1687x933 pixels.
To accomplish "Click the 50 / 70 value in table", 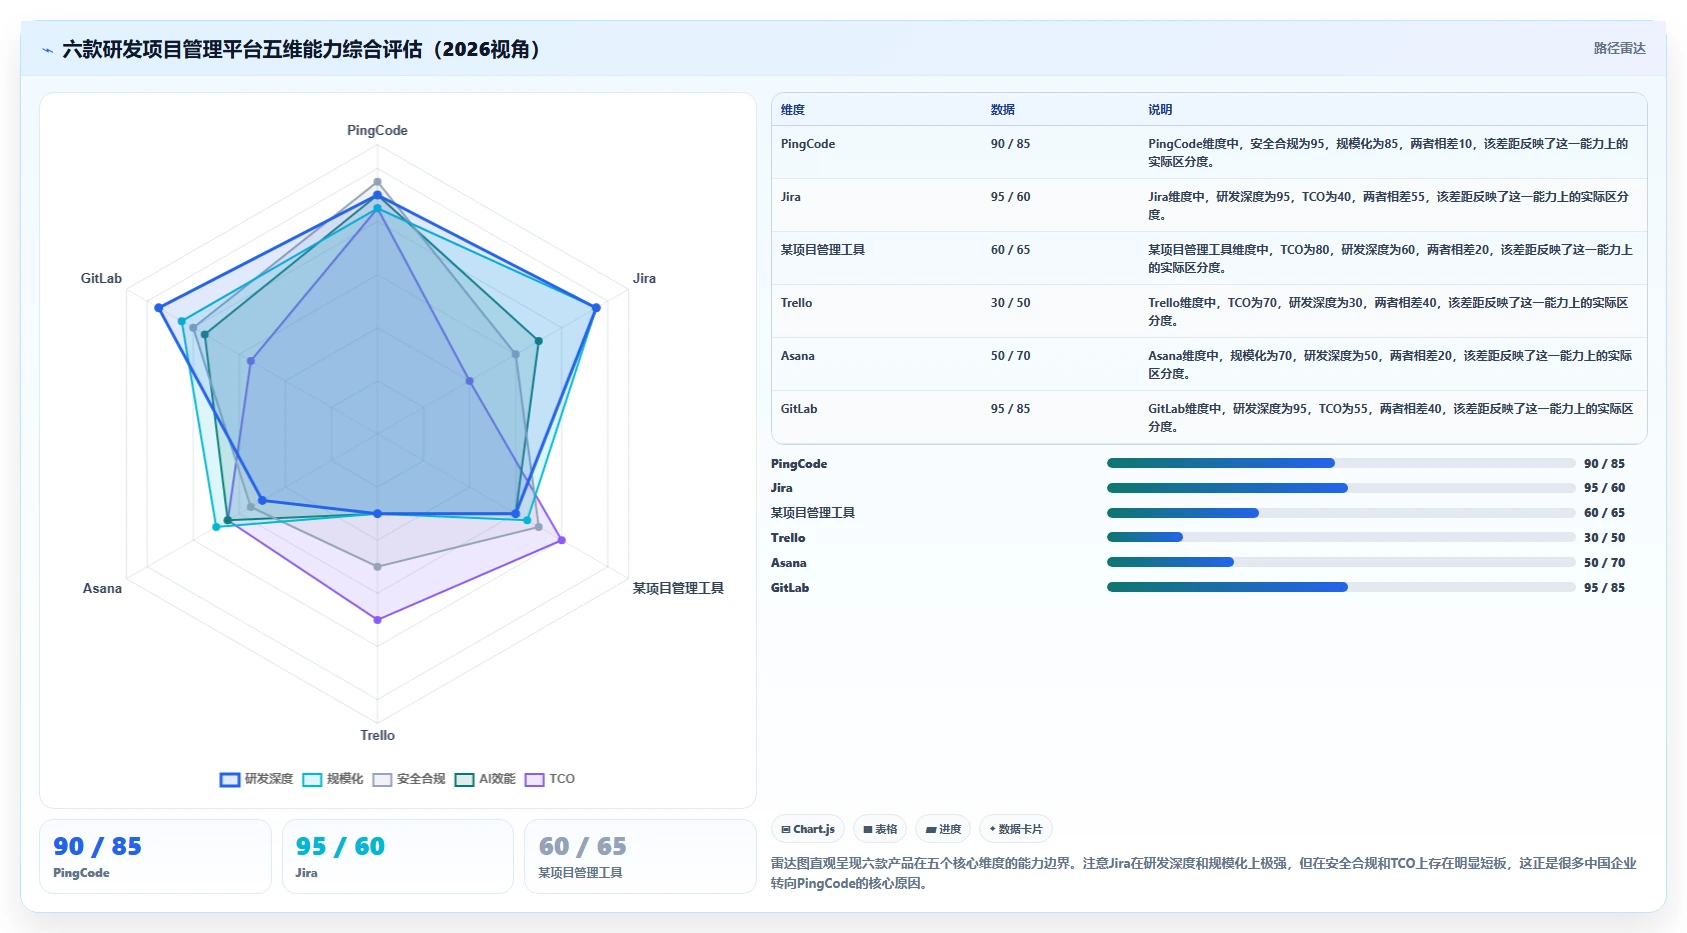I will click(1010, 356).
